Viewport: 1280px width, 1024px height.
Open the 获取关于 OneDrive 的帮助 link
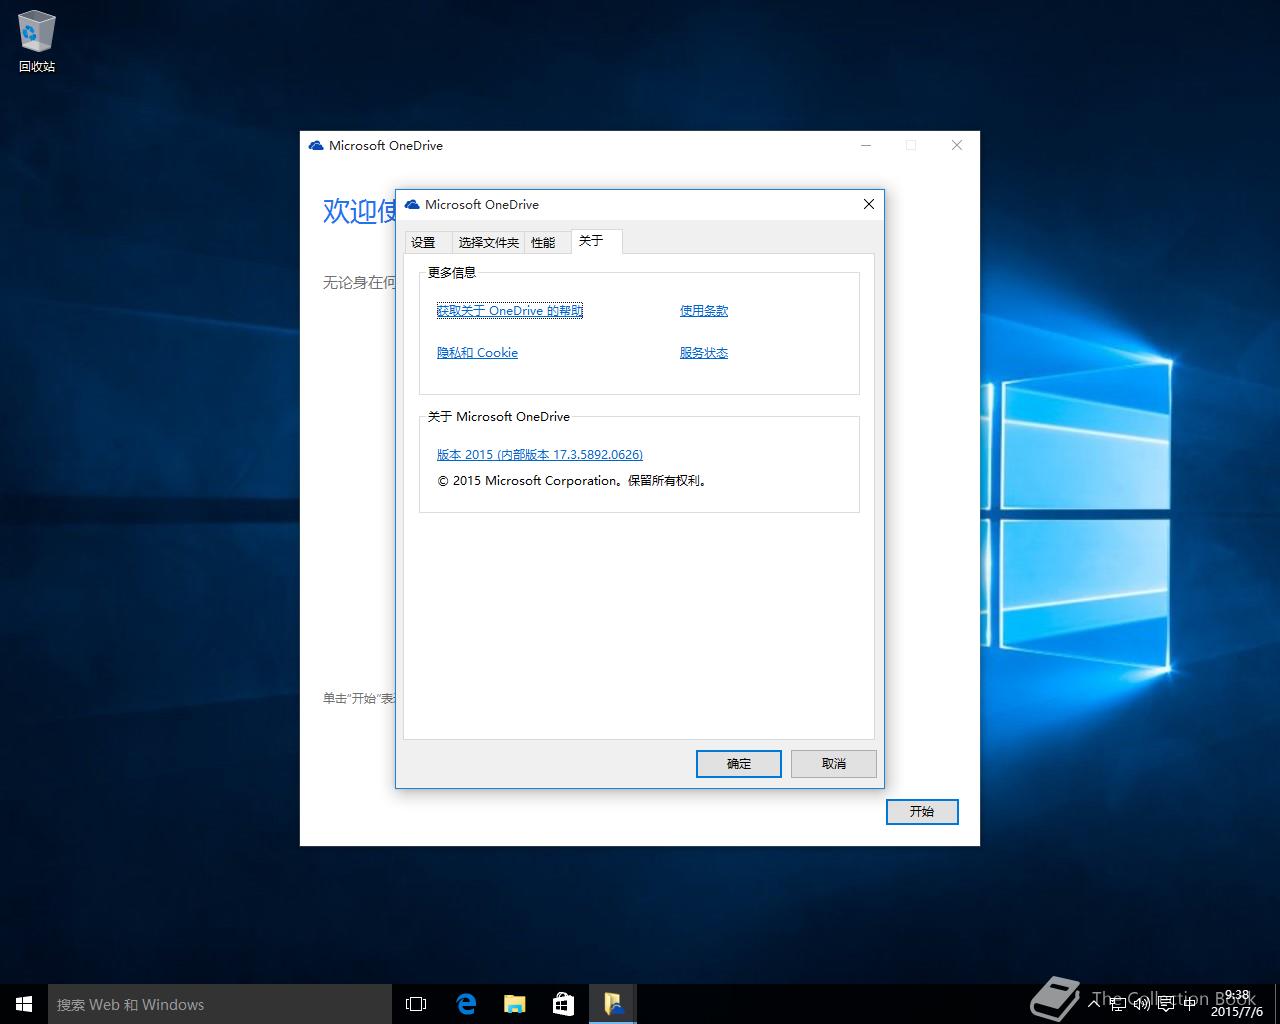[510, 311]
